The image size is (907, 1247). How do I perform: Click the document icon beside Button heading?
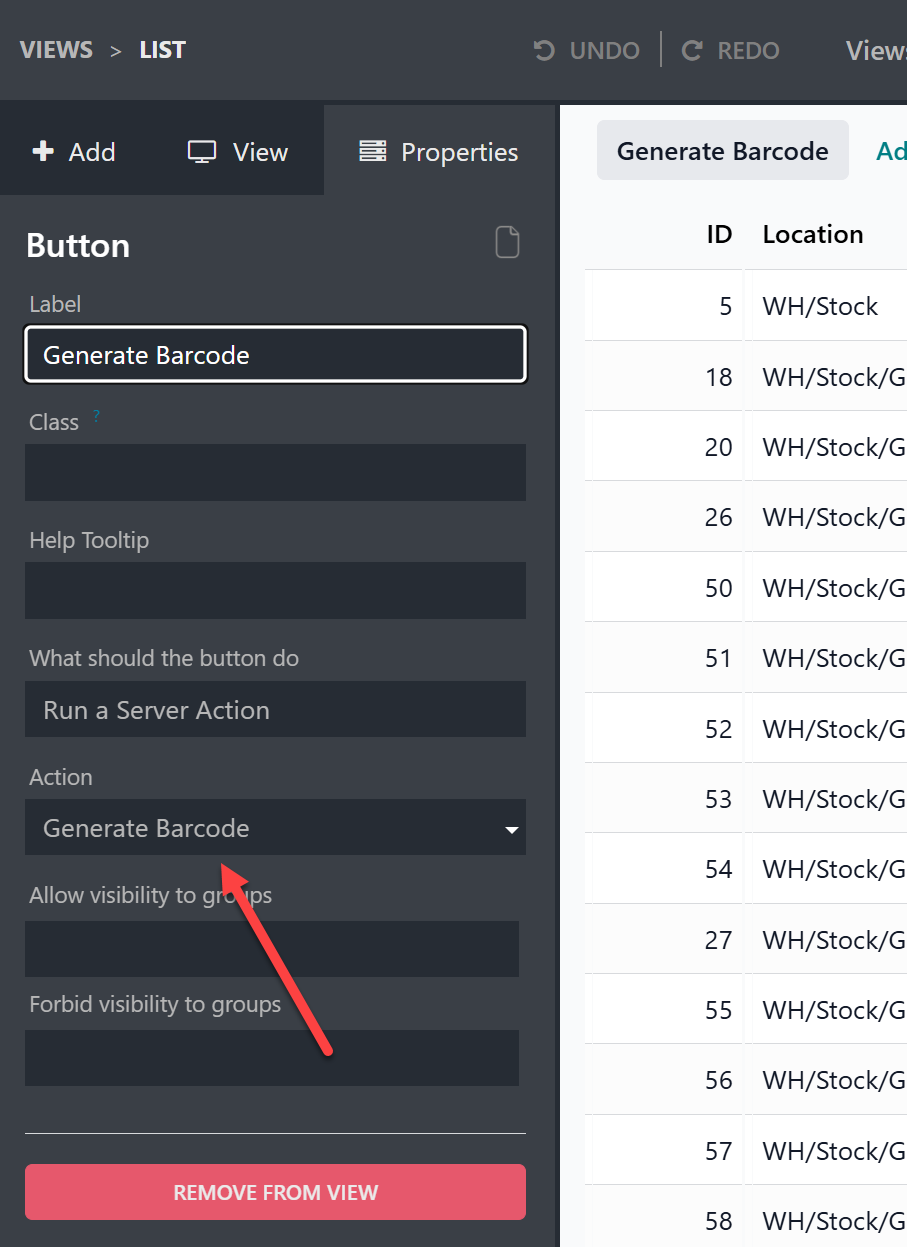(x=507, y=243)
